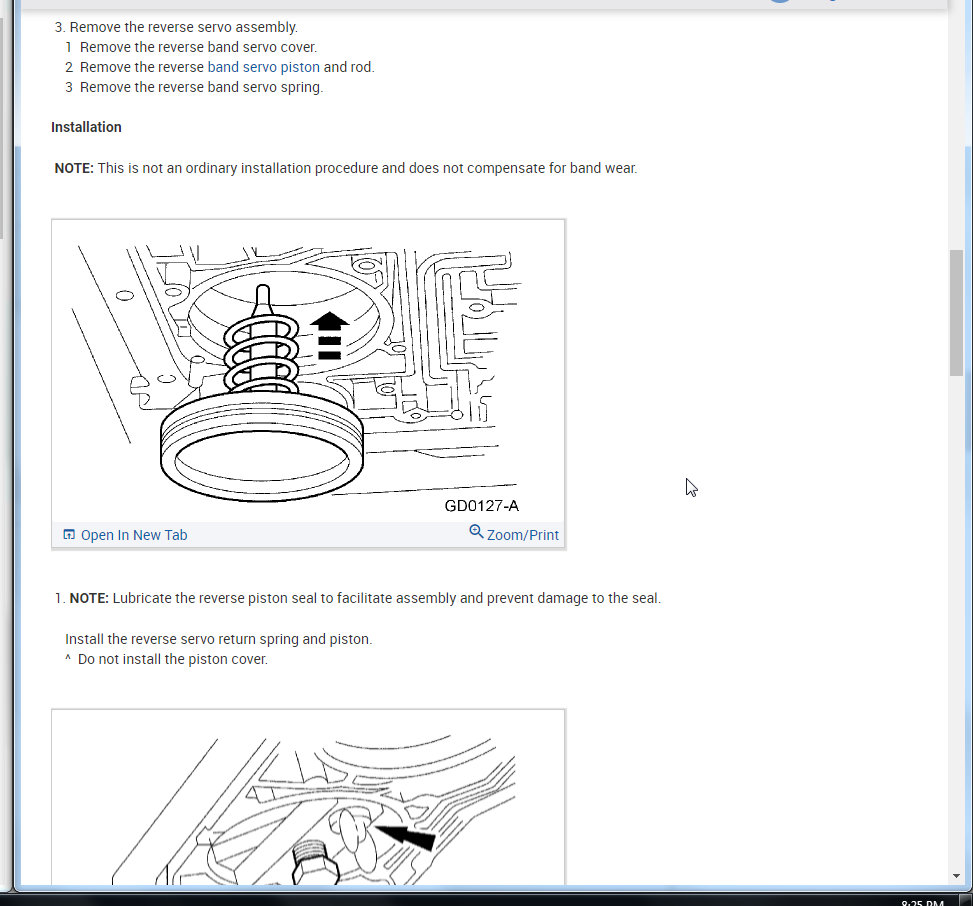The image size is (973, 906).
Task: Select the 'Installation' heading text
Action: point(86,127)
